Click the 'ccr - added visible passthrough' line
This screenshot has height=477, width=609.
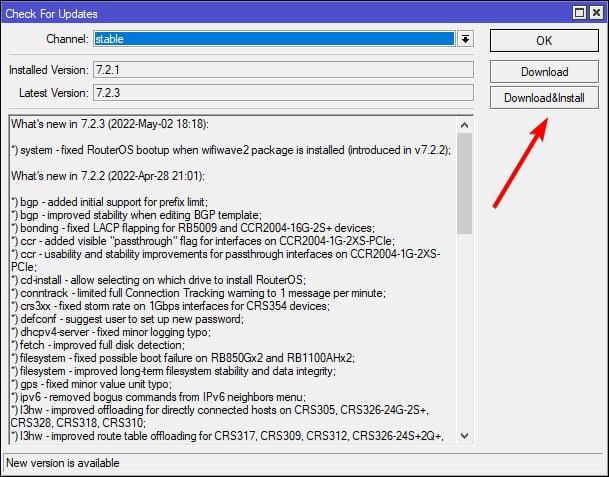(x=203, y=241)
